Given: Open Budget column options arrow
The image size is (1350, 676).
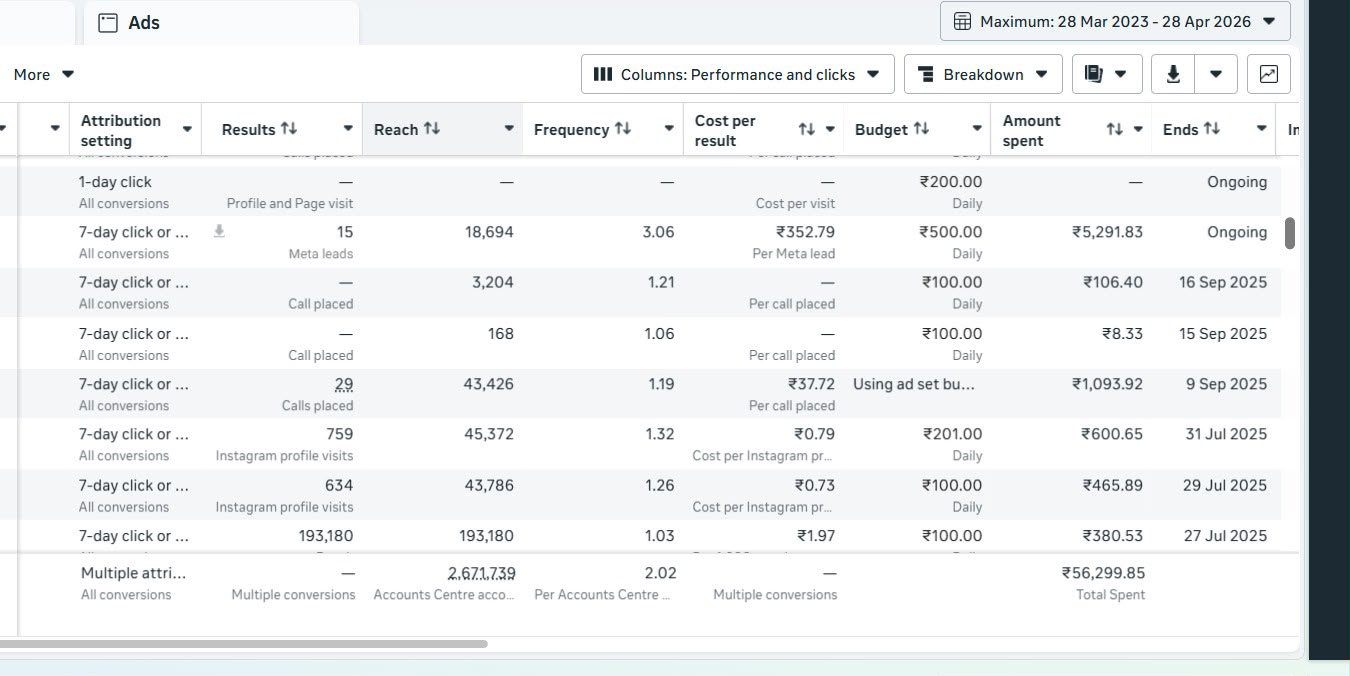Looking at the screenshot, I should point(977,129).
